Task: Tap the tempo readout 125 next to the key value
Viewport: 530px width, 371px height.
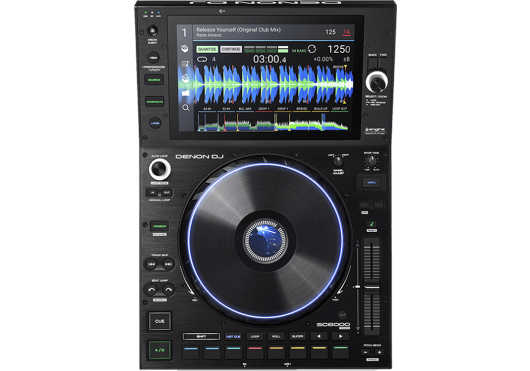Action: [330, 32]
